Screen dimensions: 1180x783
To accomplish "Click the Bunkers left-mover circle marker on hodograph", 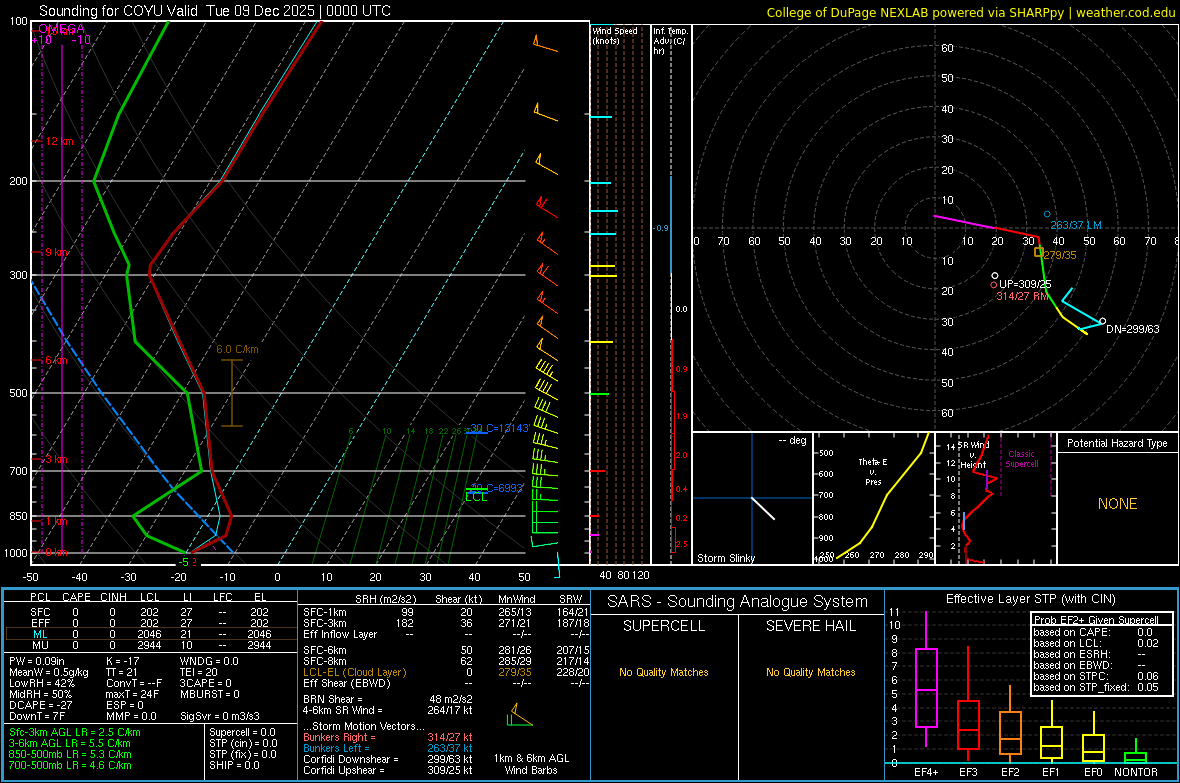I will (x=1047, y=215).
